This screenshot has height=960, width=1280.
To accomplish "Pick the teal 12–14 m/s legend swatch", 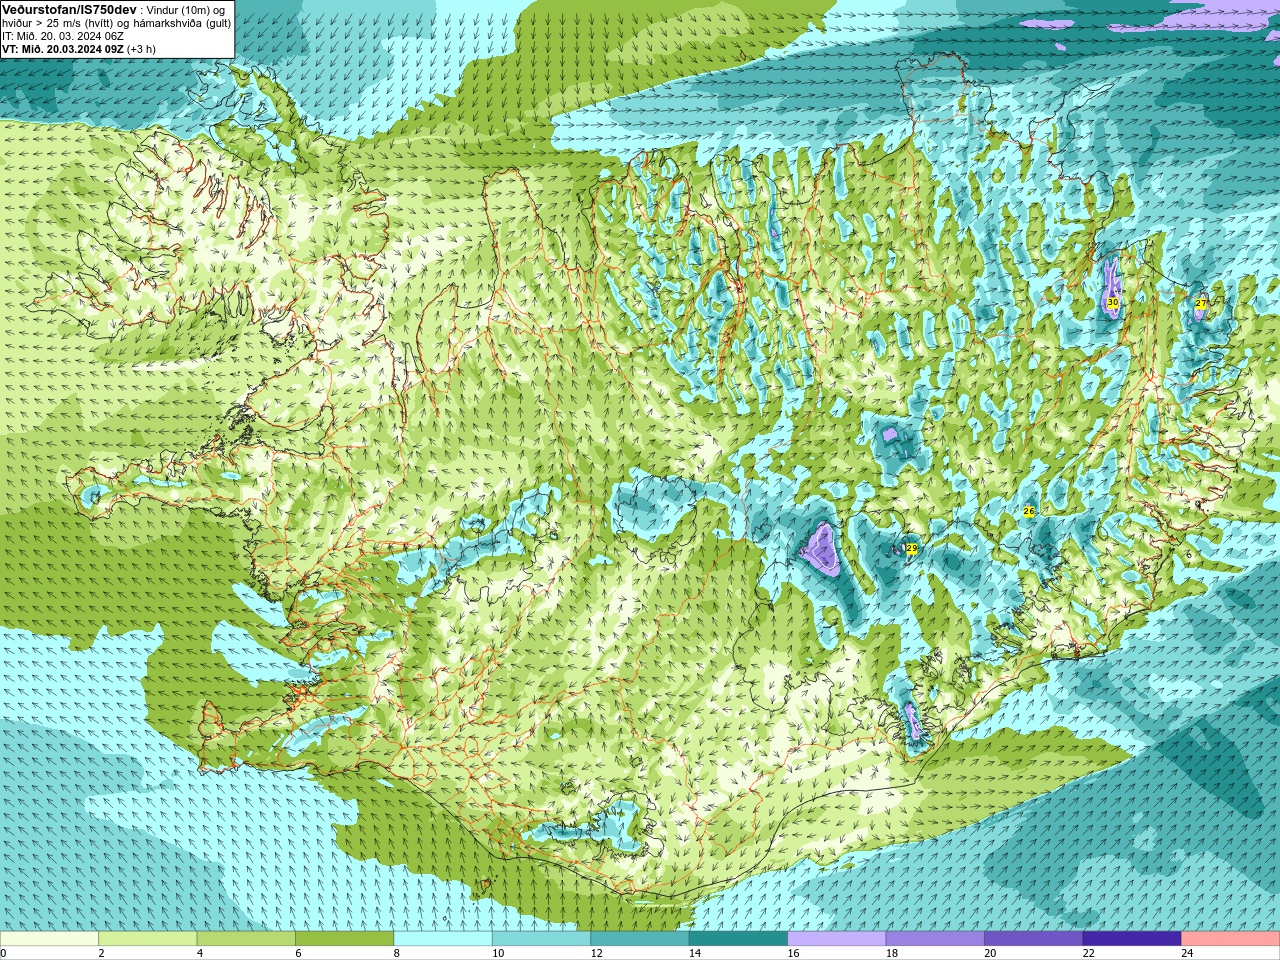I will [x=640, y=939].
